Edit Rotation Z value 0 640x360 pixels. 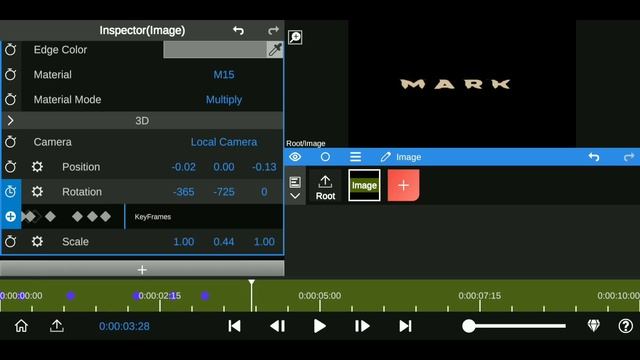tap(264, 191)
